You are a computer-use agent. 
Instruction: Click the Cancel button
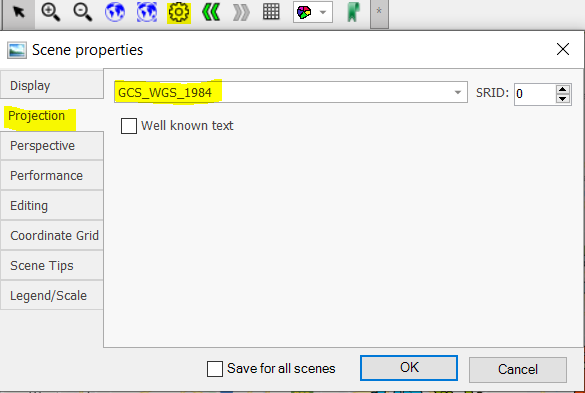[518, 369]
